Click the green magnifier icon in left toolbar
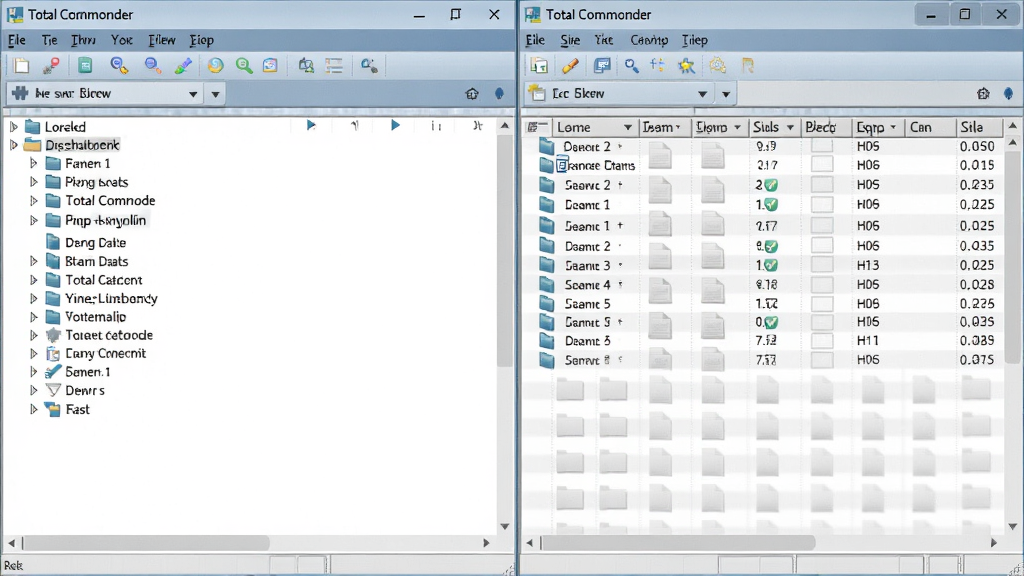The image size is (1024, 576). [244, 65]
